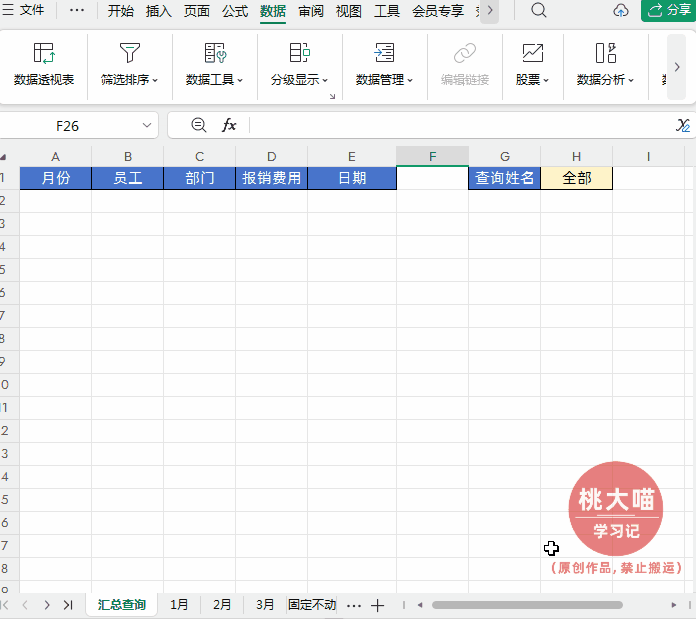The width and height of the screenshot is (696, 619).
Task: Click the formula bar icon at right end
Action: pyautogui.click(x=683, y=126)
